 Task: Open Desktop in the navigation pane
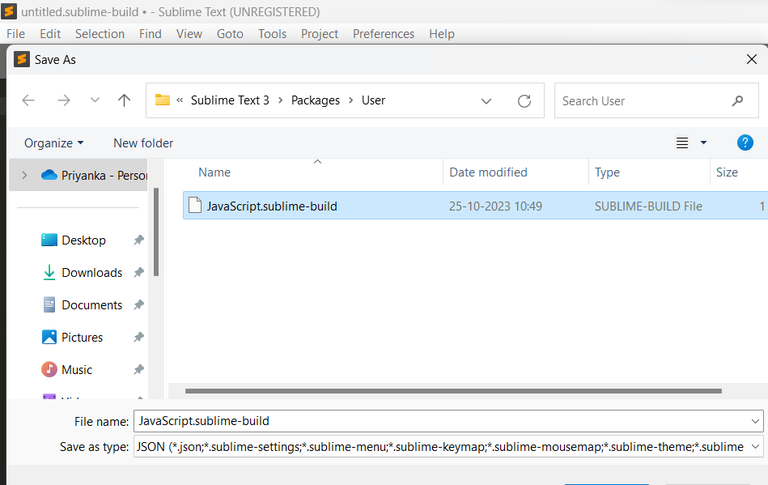84,240
